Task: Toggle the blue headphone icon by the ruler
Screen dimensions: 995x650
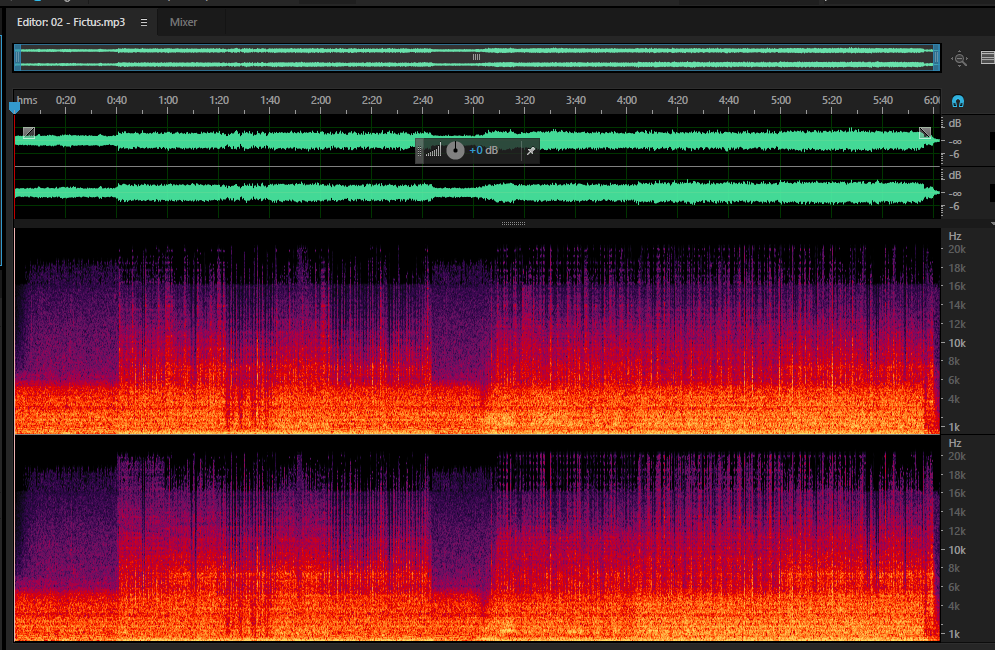Action: [958, 101]
